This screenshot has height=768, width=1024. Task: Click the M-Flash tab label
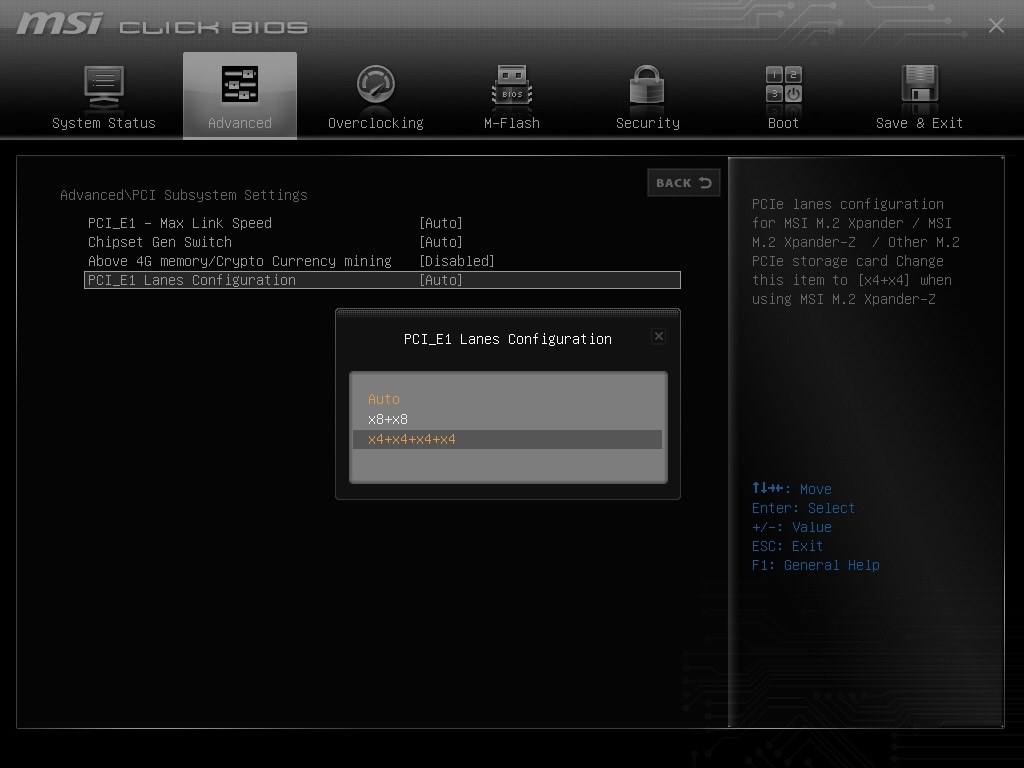click(x=512, y=123)
